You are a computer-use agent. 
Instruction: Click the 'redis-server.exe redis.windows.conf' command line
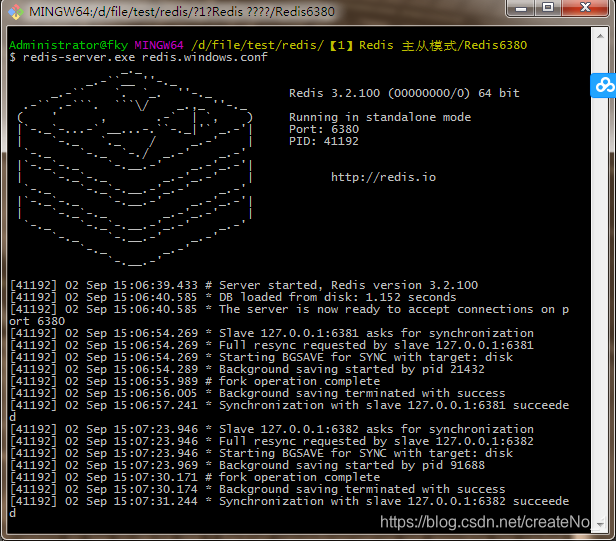coord(145,57)
